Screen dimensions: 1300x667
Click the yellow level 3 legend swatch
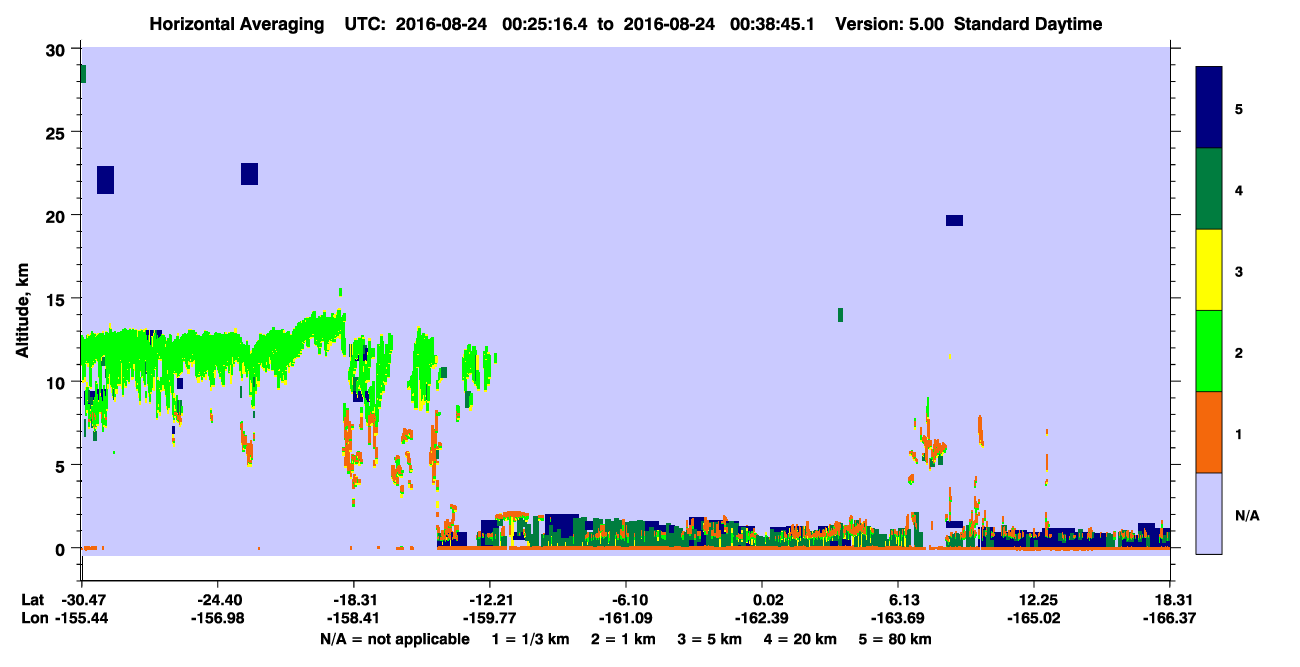pyautogui.click(x=1209, y=270)
